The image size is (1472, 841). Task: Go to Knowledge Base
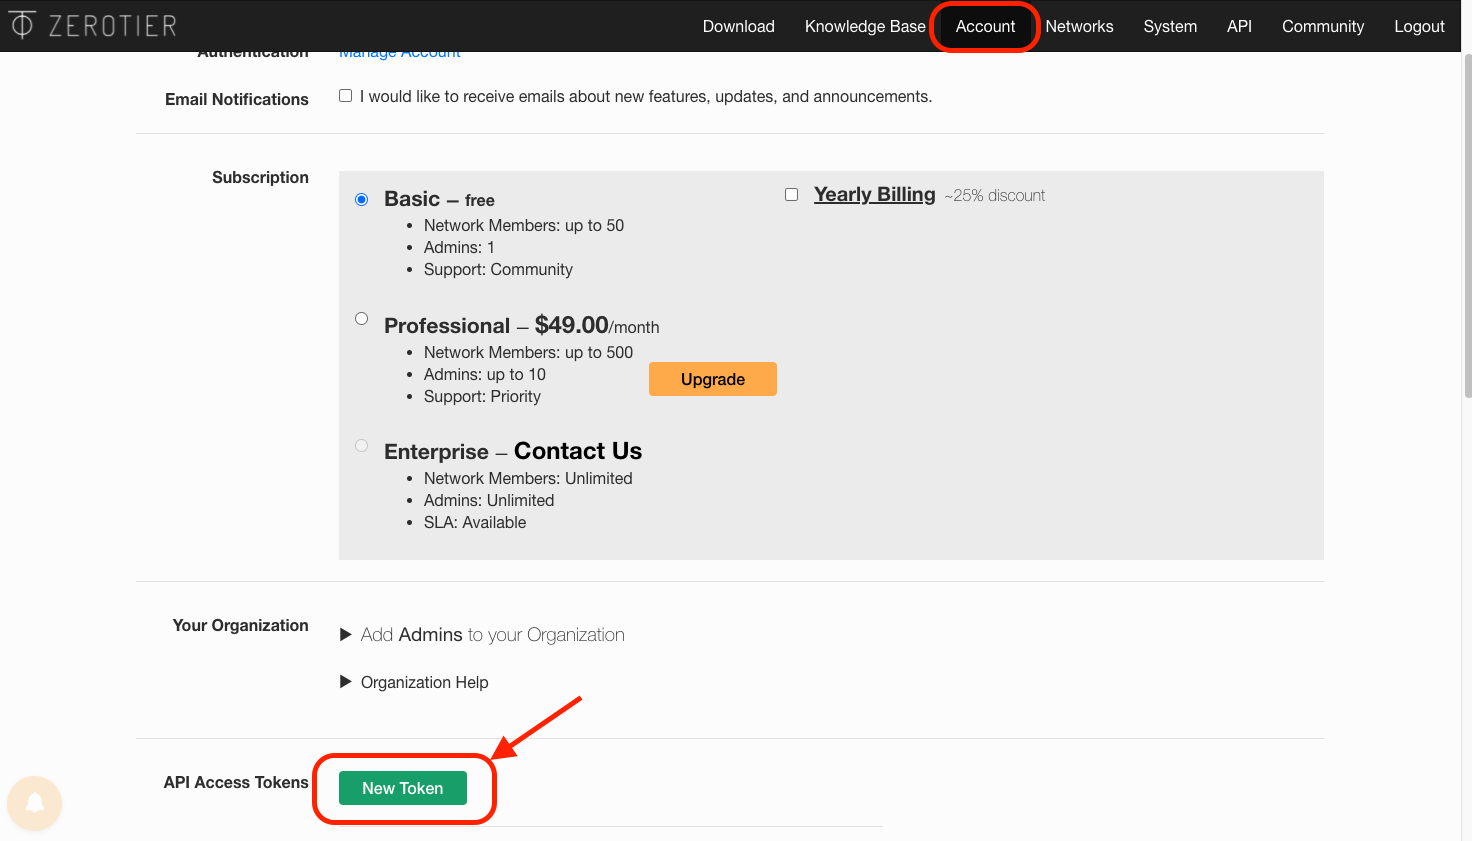point(865,26)
